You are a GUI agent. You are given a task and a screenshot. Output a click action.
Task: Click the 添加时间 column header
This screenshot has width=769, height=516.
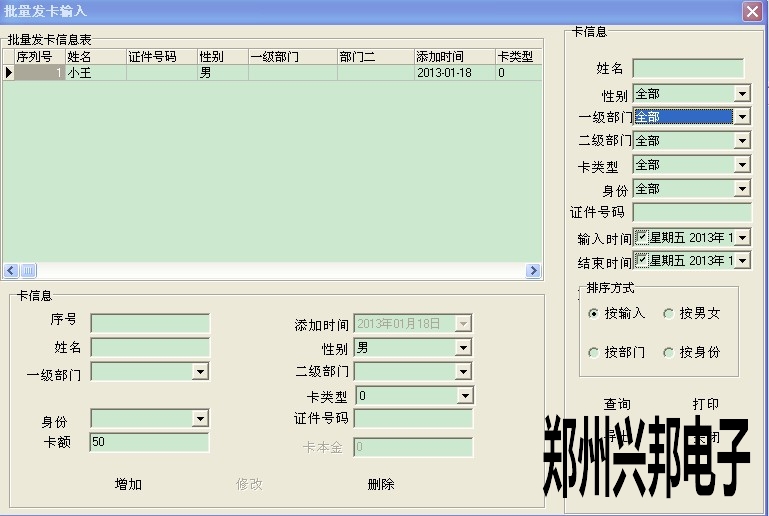tap(455, 57)
